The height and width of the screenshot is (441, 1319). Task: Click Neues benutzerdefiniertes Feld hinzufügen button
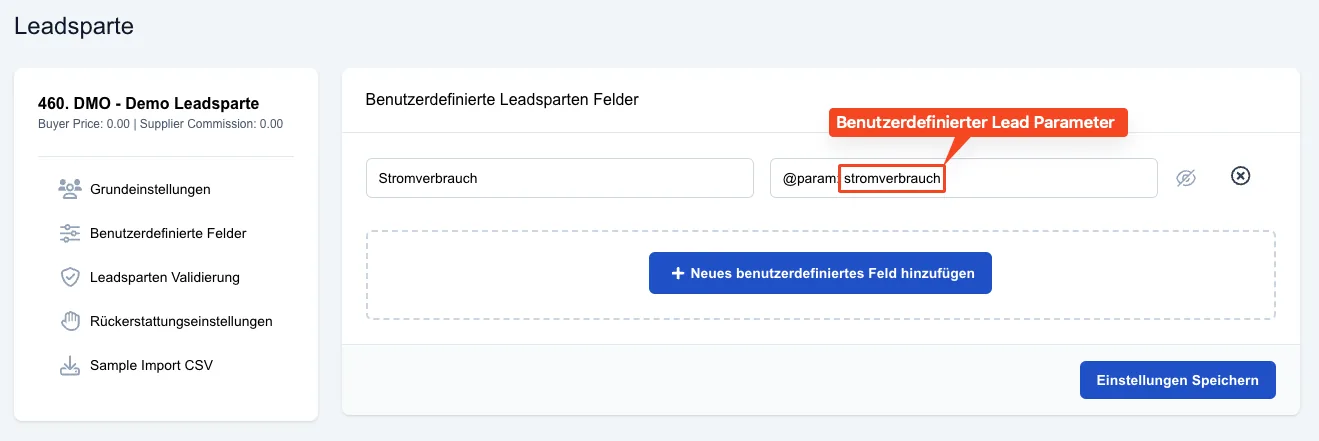point(820,273)
